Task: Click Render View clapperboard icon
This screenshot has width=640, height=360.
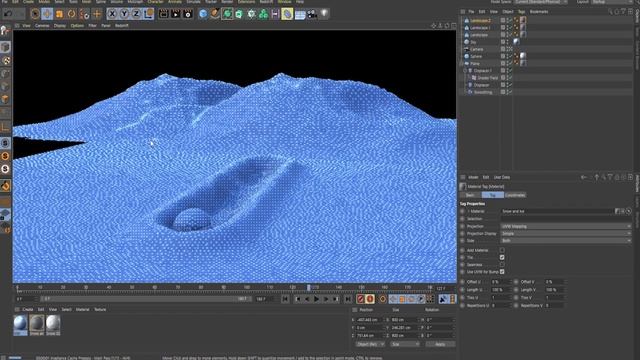Action: pyautogui.click(x=163, y=14)
